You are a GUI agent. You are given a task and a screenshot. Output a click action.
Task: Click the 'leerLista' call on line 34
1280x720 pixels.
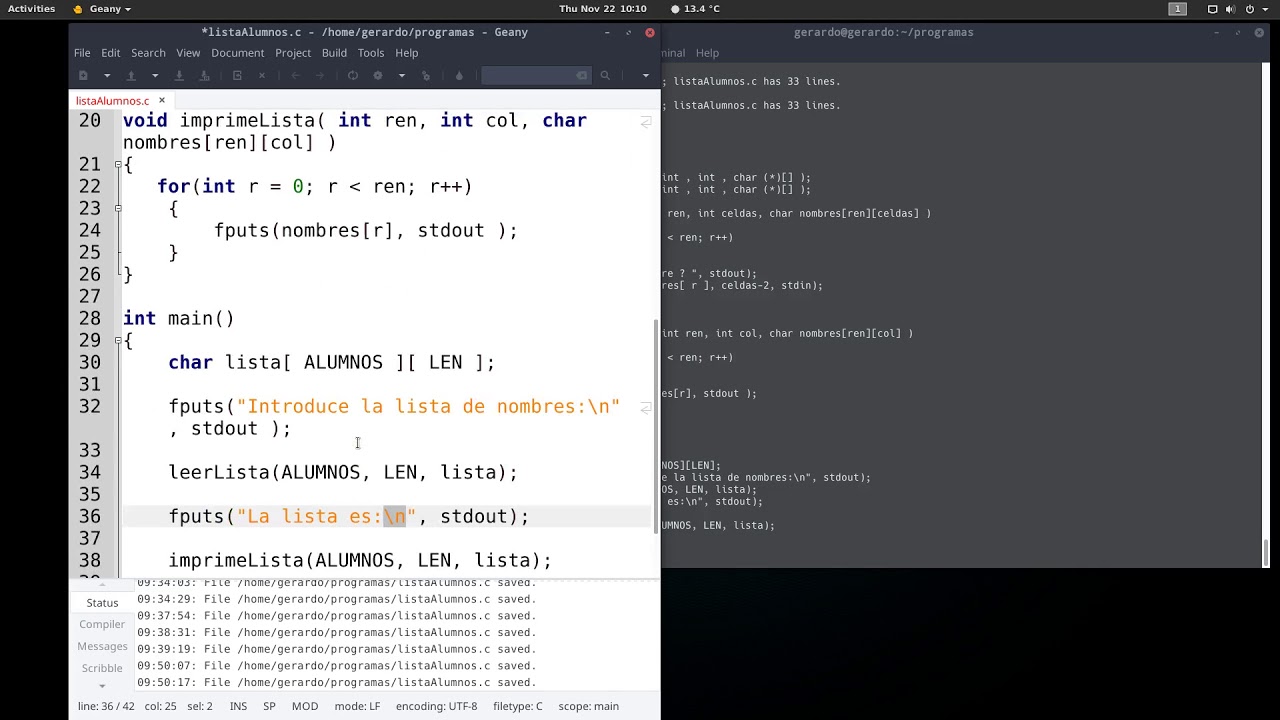click(219, 472)
